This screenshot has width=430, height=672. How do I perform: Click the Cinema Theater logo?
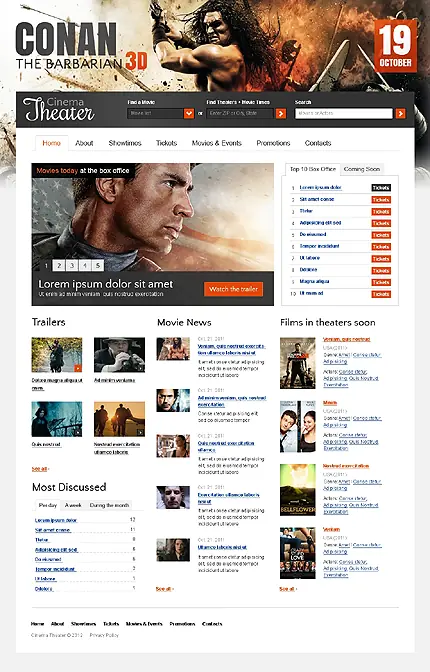coord(59,110)
